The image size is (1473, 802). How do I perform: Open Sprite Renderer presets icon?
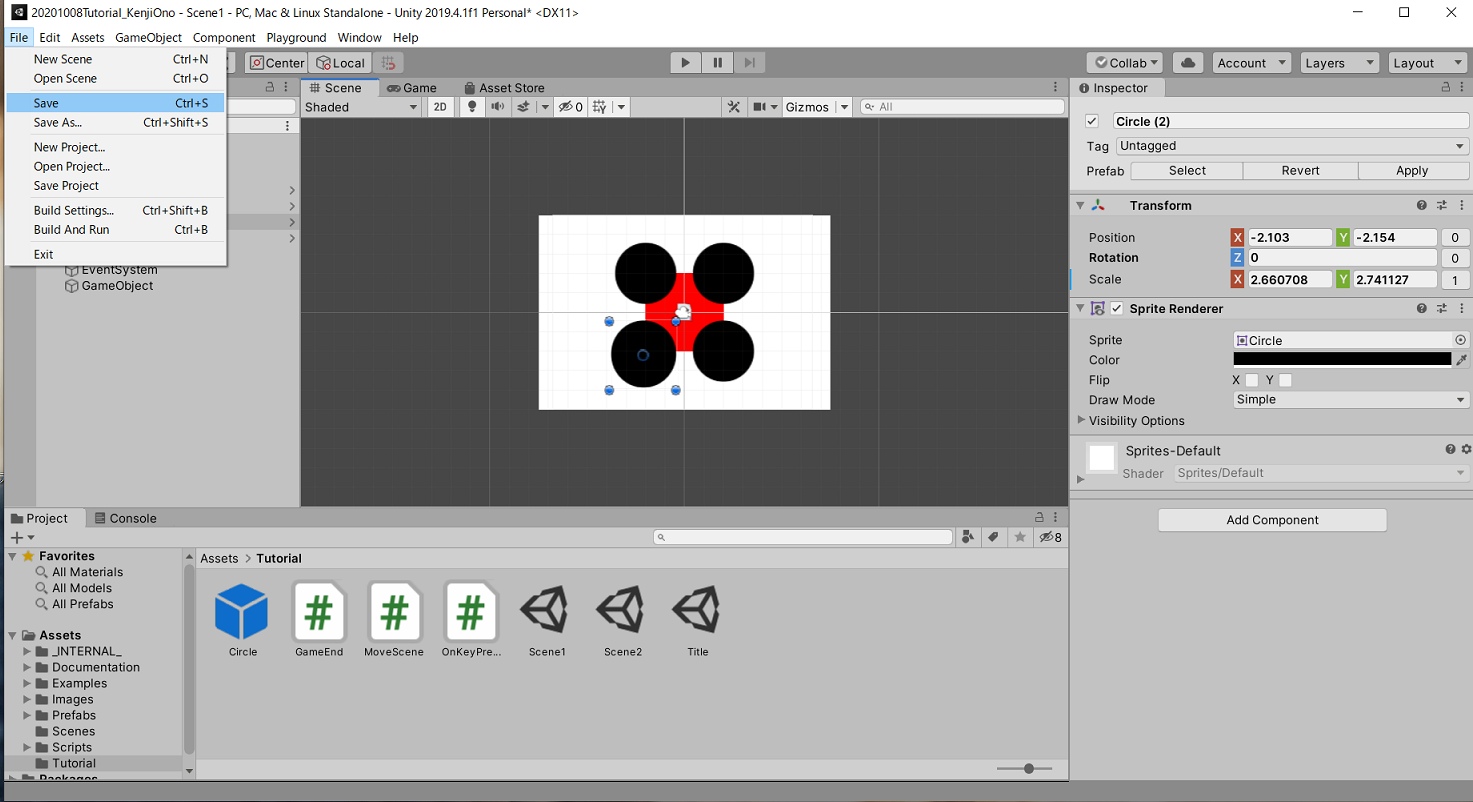click(x=1442, y=309)
